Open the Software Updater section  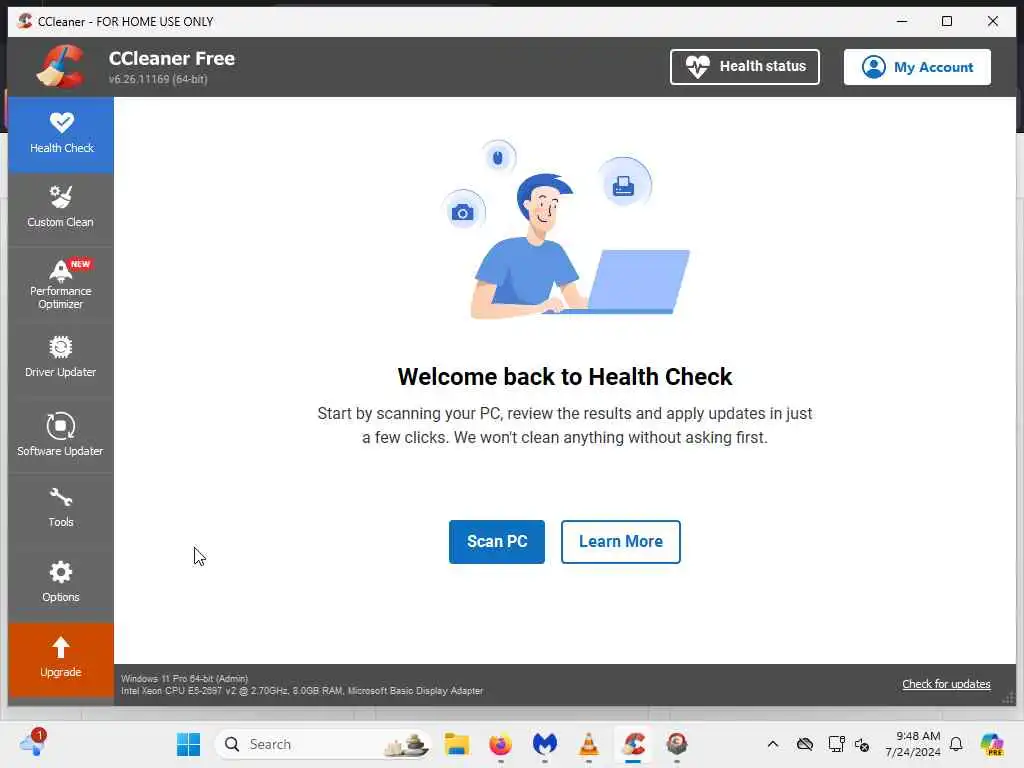[x=61, y=435]
